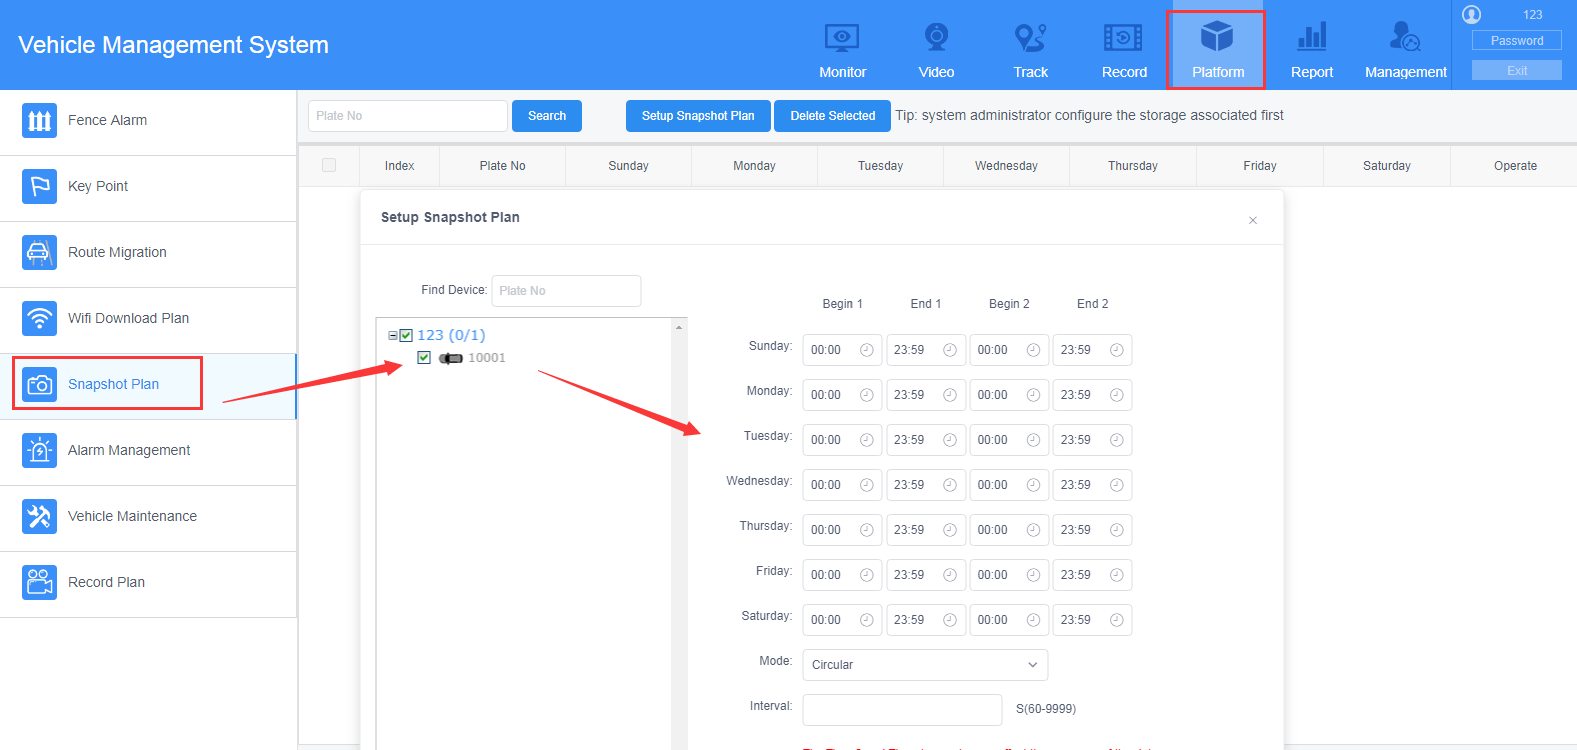Toggle the checkbox for group 123 (0/1)
This screenshot has width=1577, height=750.
coord(406,335)
